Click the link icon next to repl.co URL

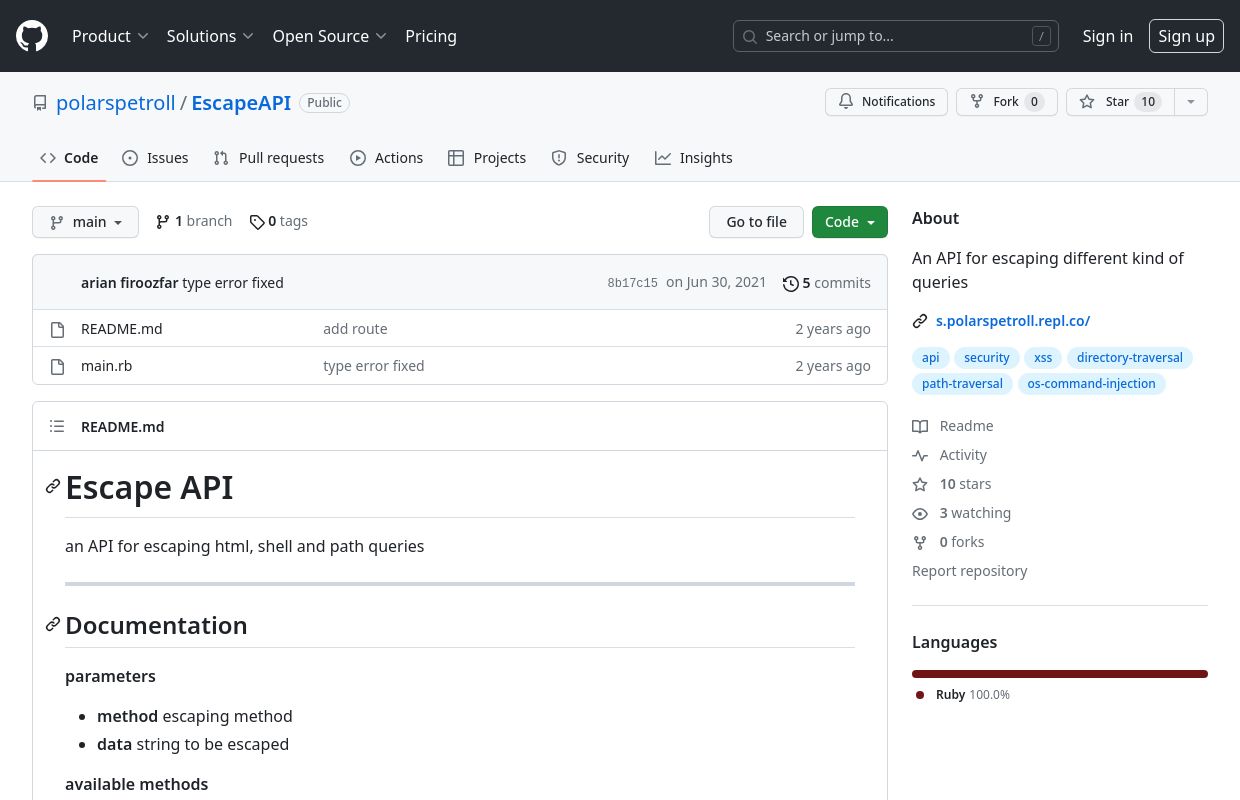920,321
